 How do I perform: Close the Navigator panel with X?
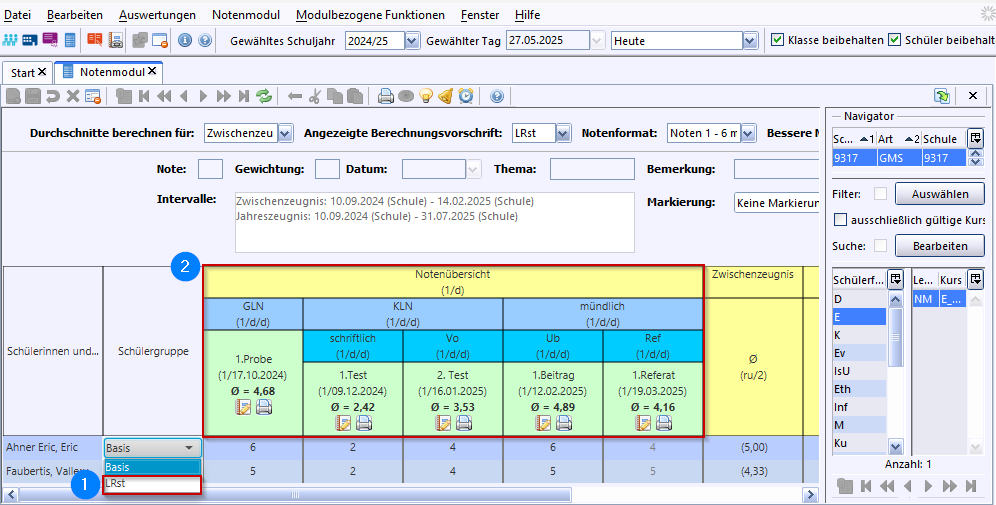click(x=972, y=96)
